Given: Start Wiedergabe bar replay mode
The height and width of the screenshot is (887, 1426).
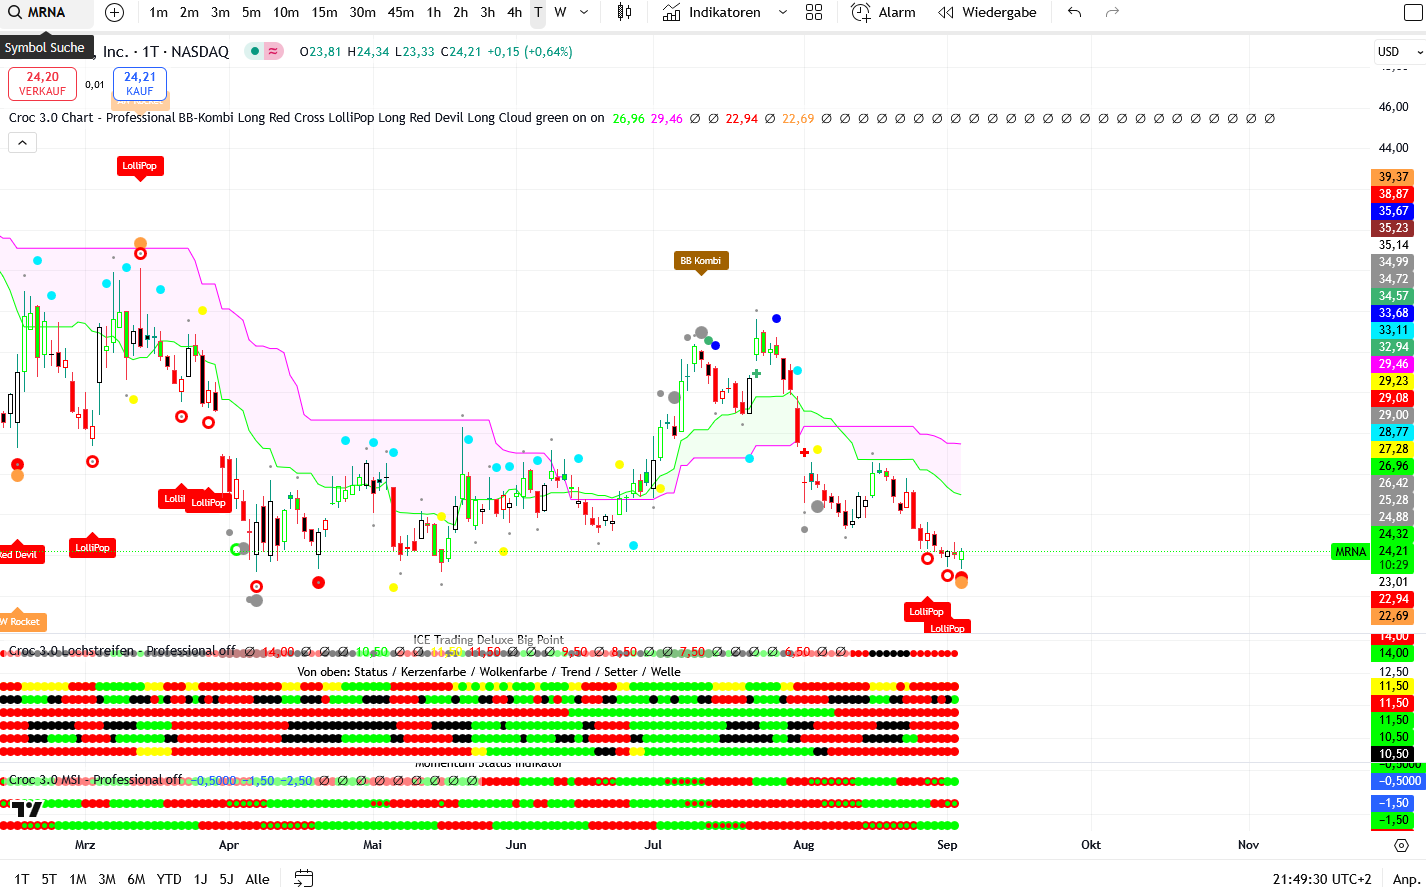Looking at the screenshot, I should coord(986,13).
